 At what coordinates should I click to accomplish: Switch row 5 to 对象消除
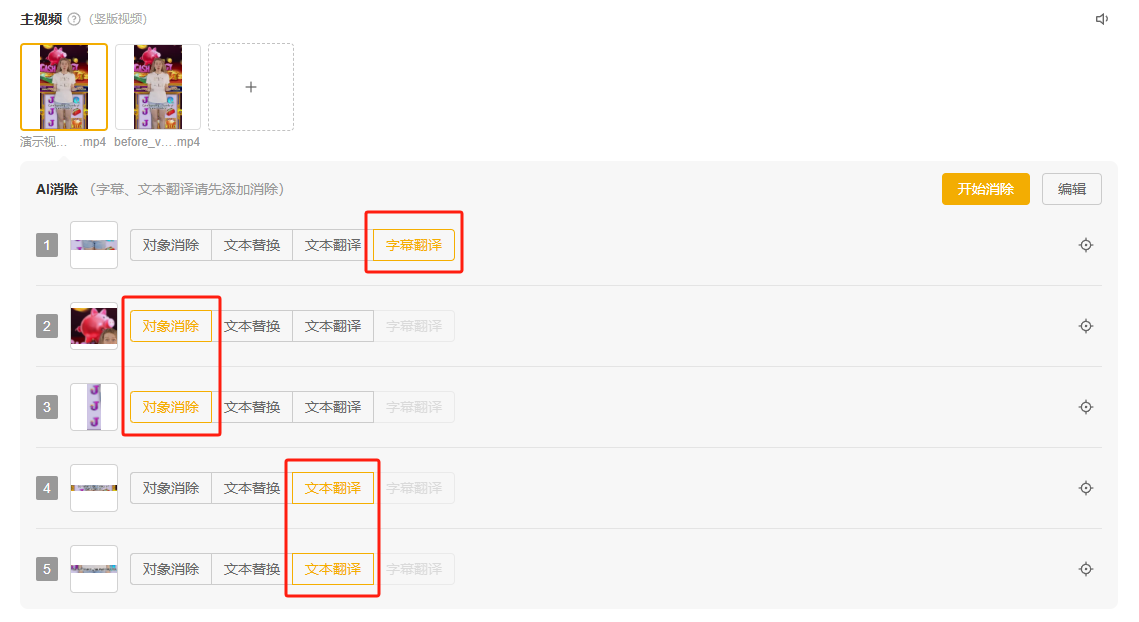pyautogui.click(x=171, y=569)
